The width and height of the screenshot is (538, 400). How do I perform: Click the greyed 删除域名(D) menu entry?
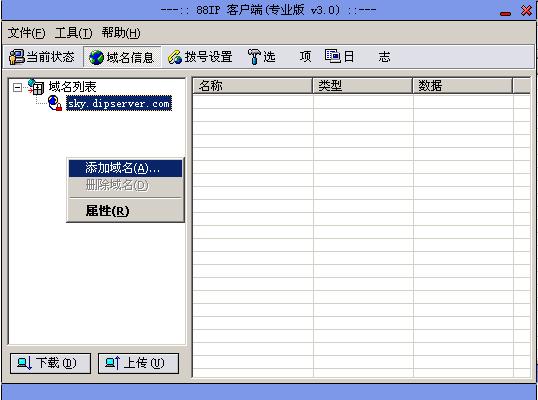click(125, 185)
